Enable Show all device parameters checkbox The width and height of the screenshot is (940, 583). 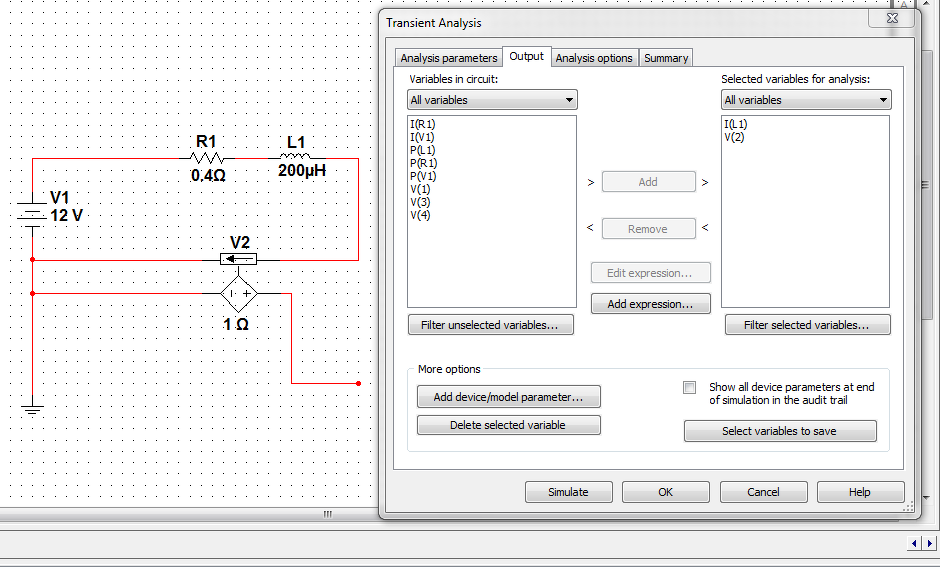pos(689,387)
